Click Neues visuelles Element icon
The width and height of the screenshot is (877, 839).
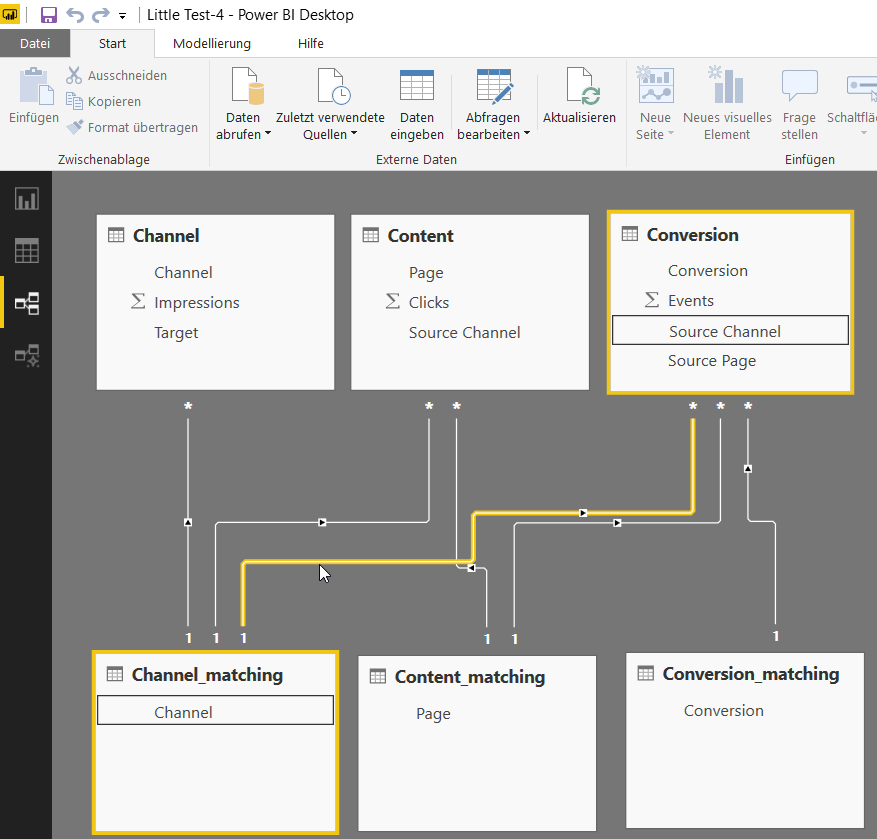click(726, 84)
